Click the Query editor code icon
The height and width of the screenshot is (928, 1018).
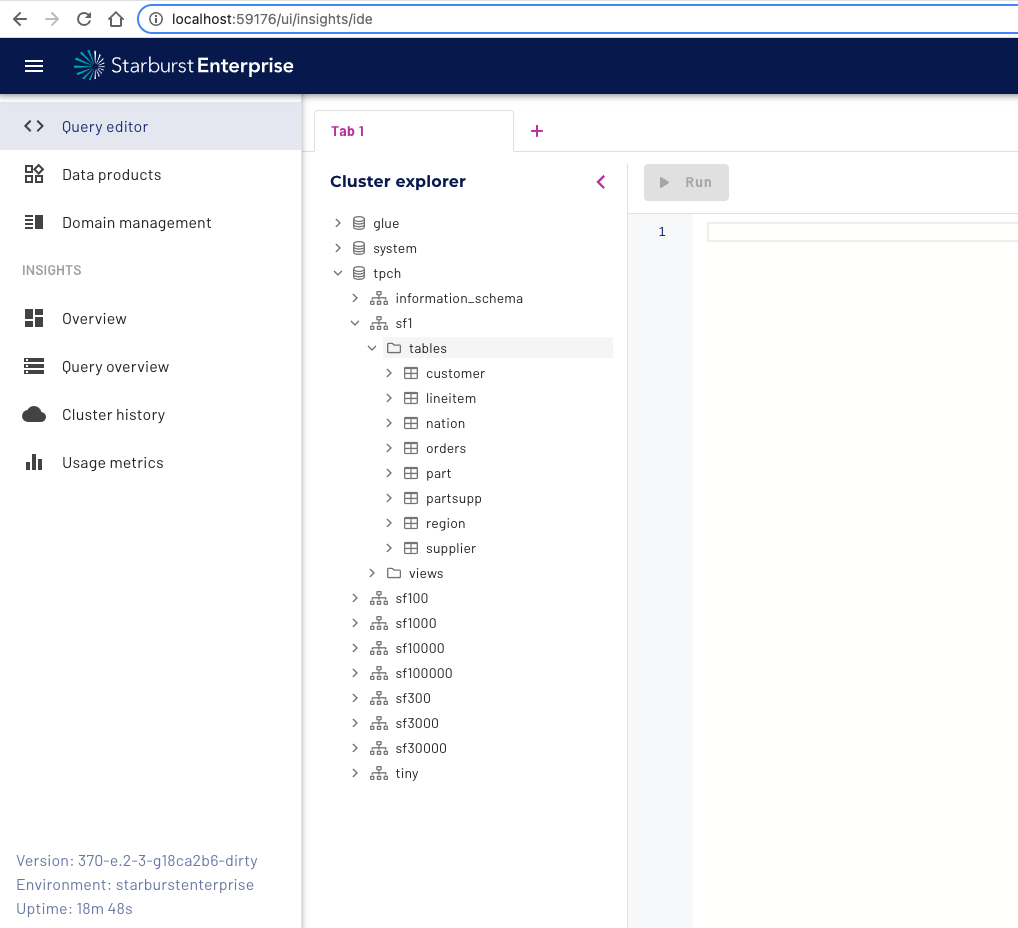coord(34,126)
